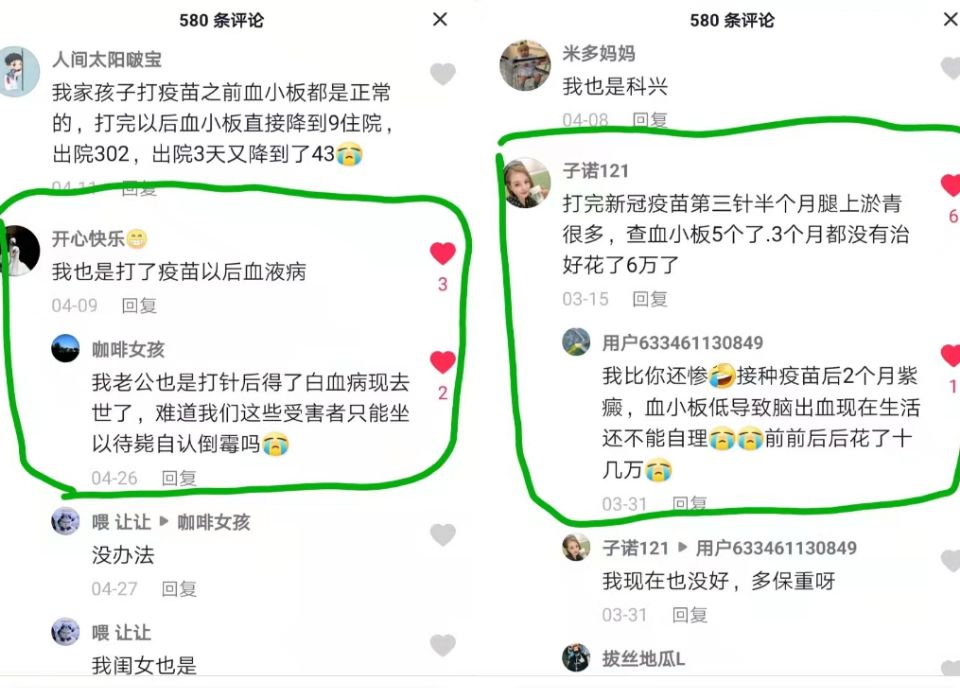
Task: Open 人间太阳啵宝's profile avatar
Action: point(17,71)
